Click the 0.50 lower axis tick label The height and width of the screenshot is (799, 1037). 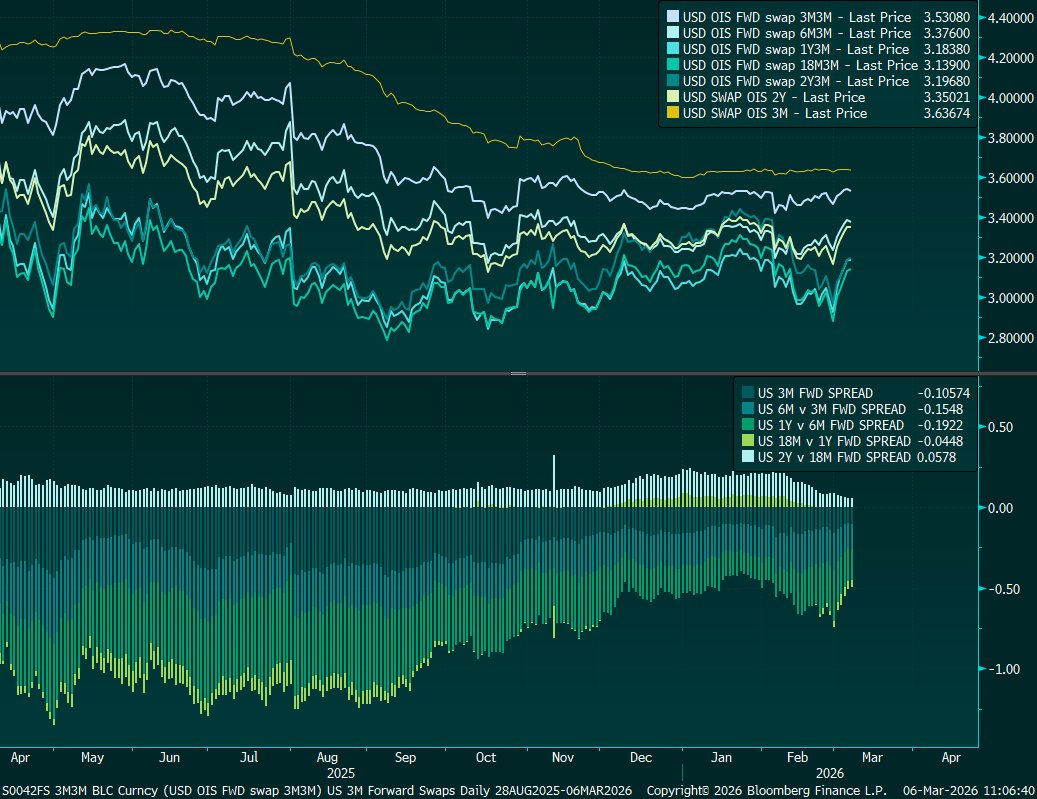point(1001,427)
